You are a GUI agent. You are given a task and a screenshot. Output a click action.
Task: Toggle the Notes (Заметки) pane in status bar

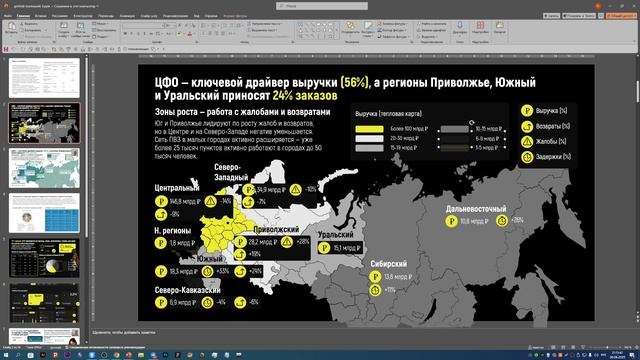tap(536, 347)
